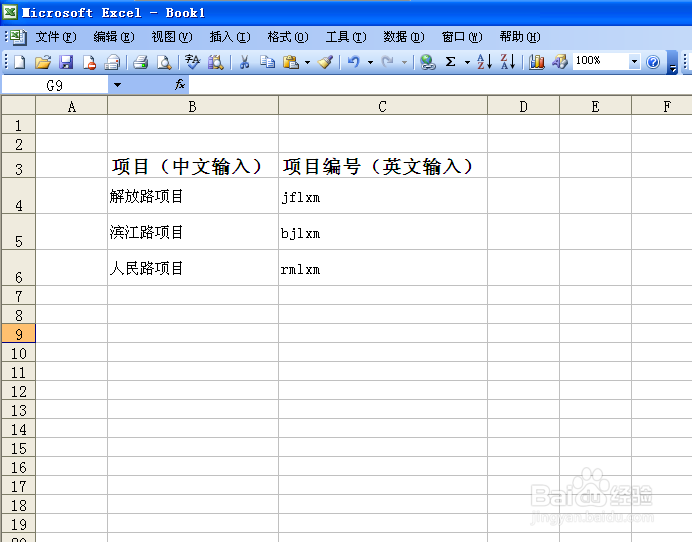Undo the last action
692x542 pixels.
pyautogui.click(x=354, y=62)
